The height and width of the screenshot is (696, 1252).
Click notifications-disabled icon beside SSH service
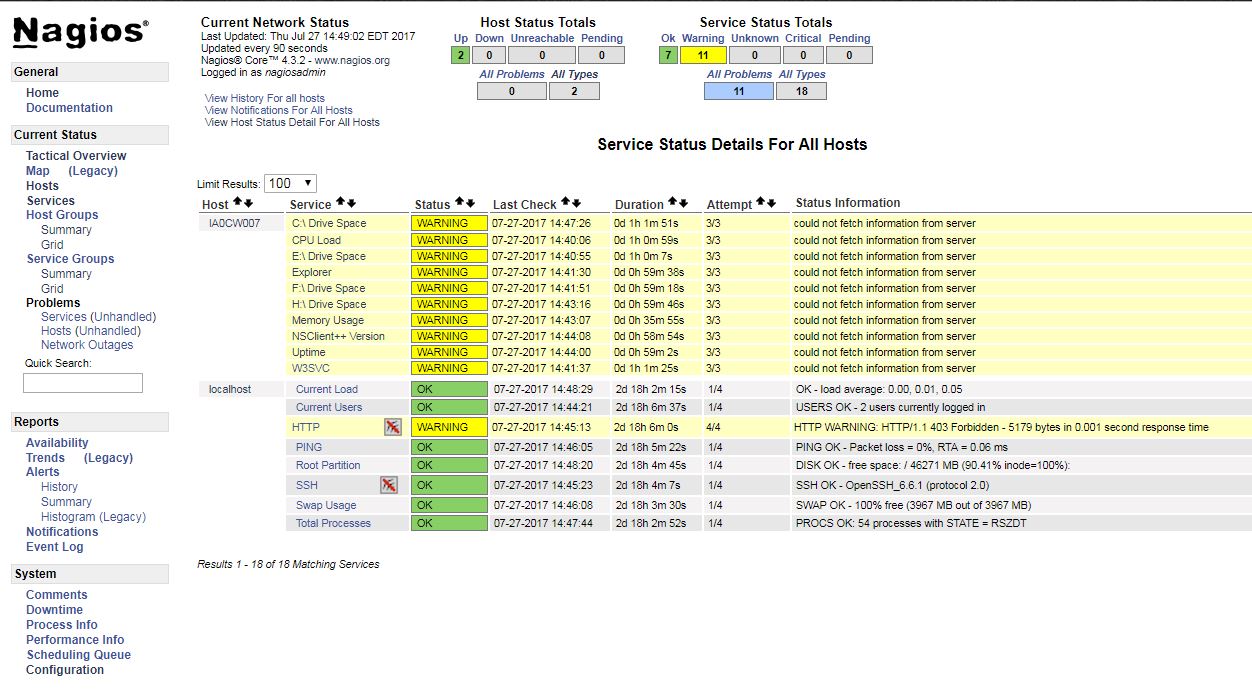click(389, 485)
